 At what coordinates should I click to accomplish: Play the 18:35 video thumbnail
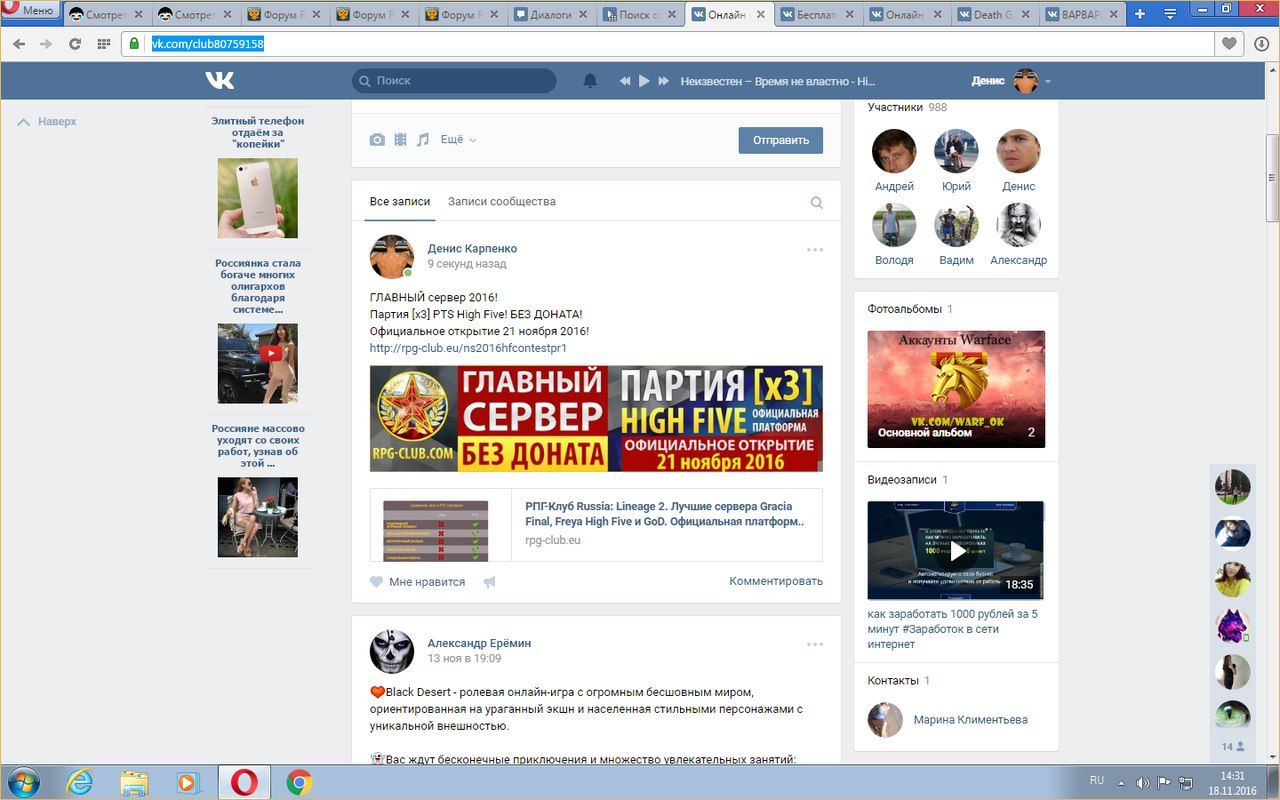956,551
